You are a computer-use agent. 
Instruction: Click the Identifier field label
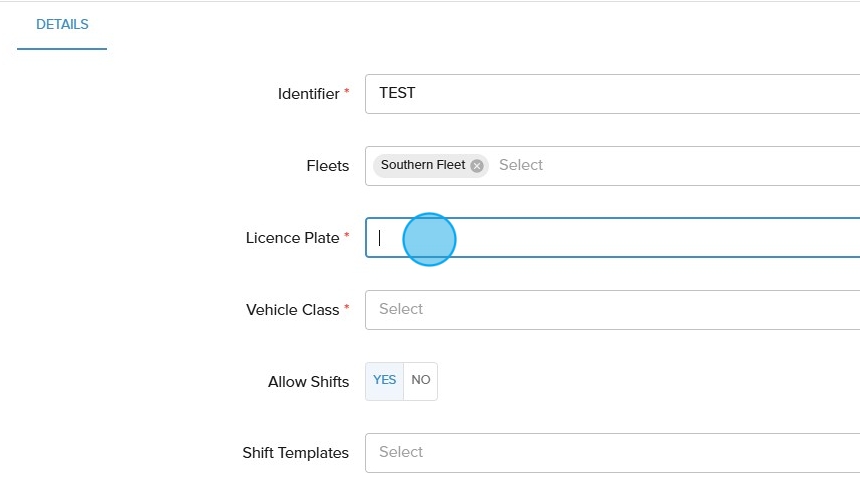pos(308,94)
